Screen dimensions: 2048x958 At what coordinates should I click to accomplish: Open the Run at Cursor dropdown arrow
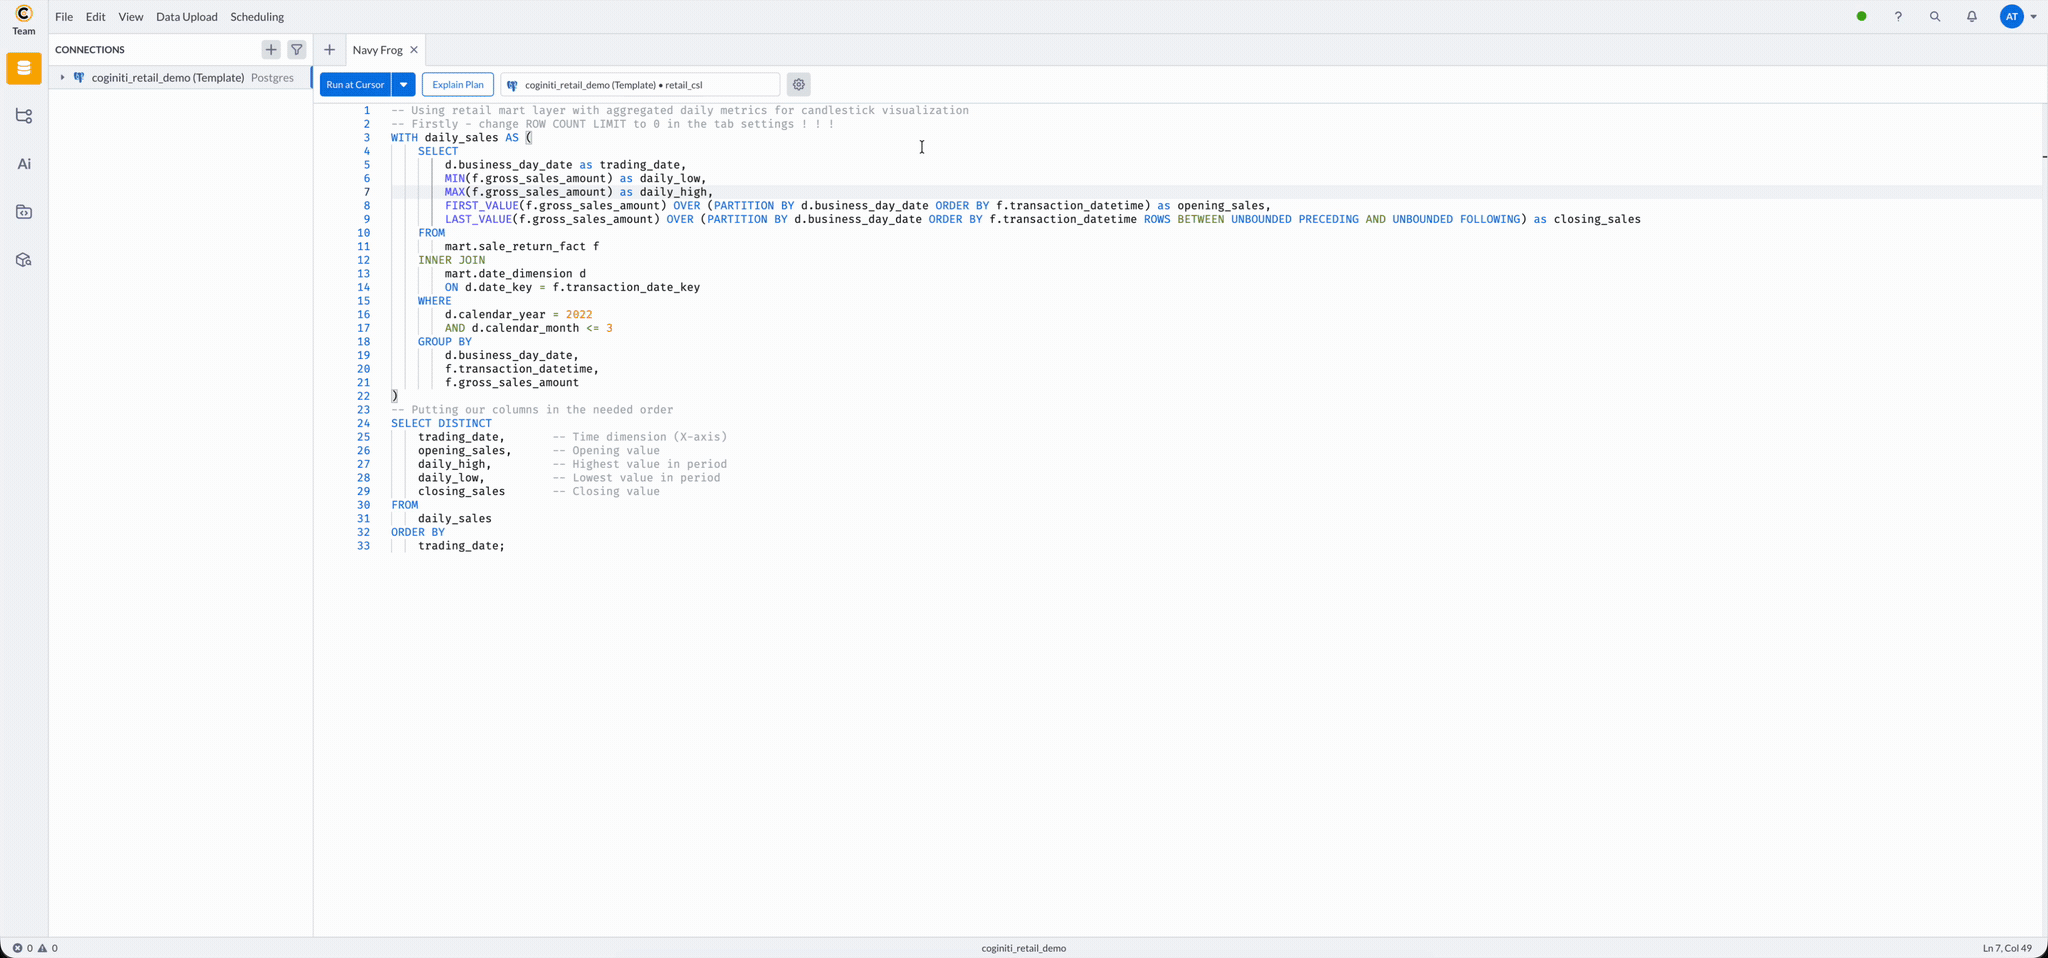click(x=404, y=85)
